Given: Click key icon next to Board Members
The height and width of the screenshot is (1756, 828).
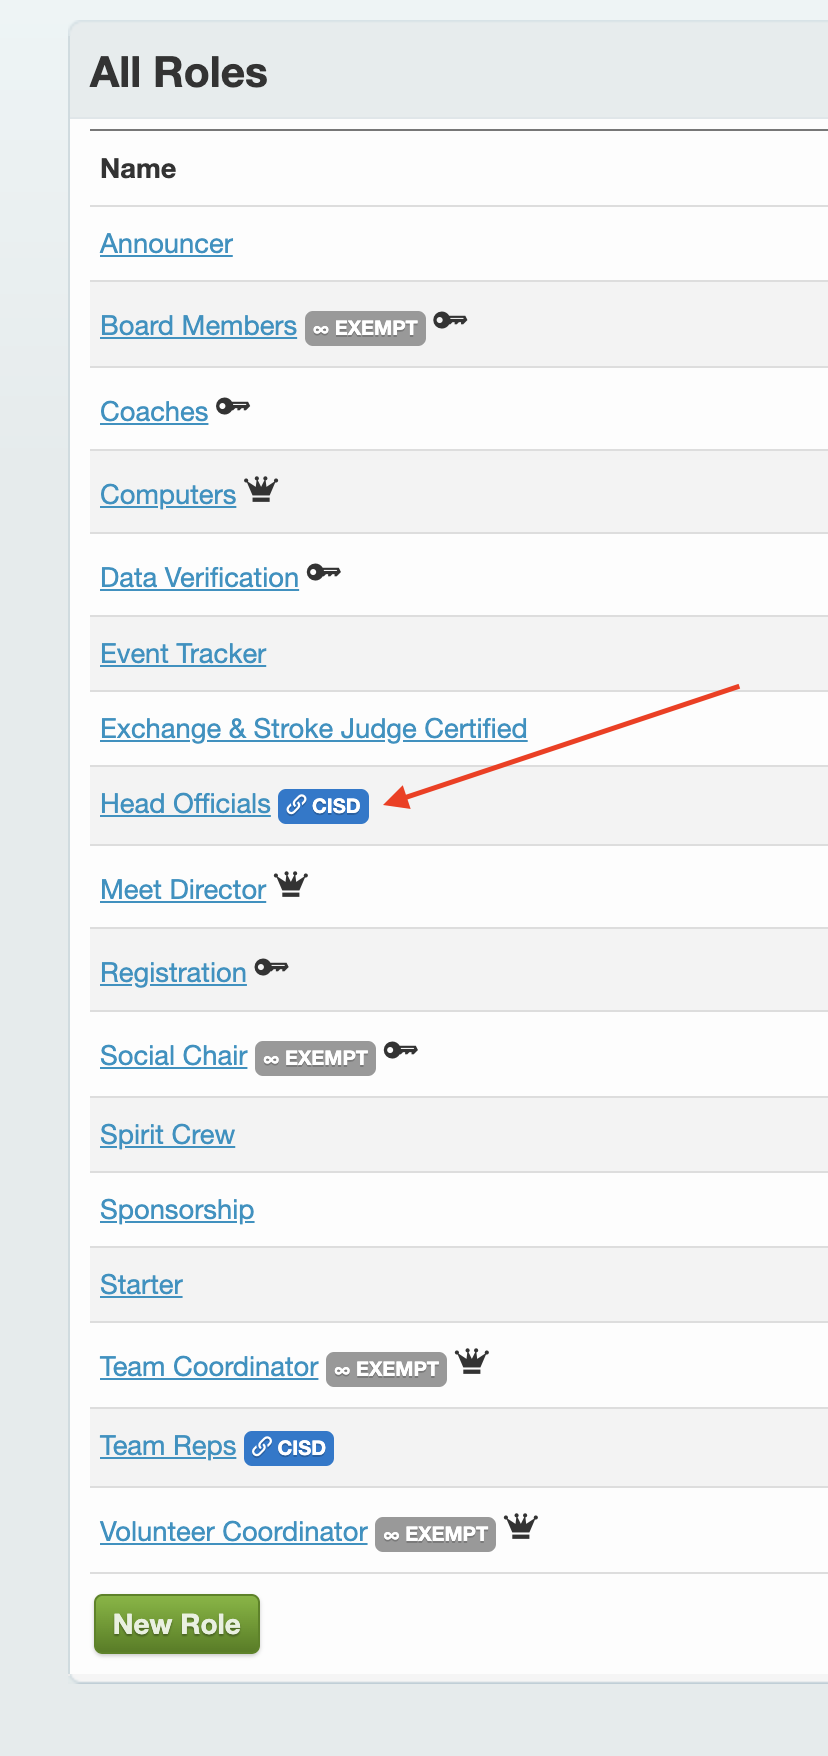Looking at the screenshot, I should coord(450,322).
